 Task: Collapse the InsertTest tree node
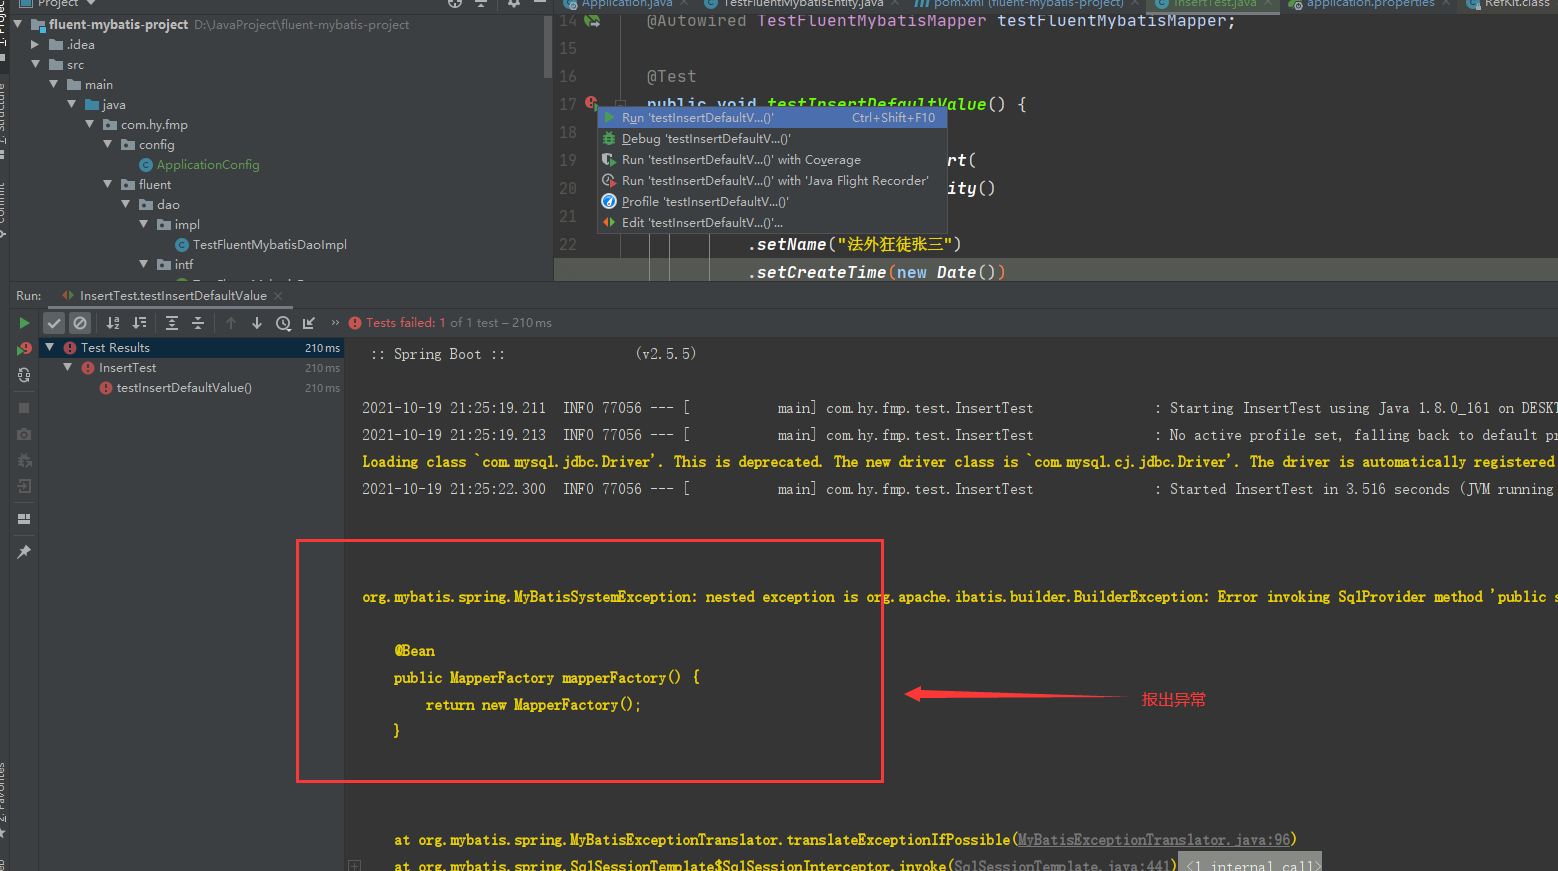tap(68, 367)
